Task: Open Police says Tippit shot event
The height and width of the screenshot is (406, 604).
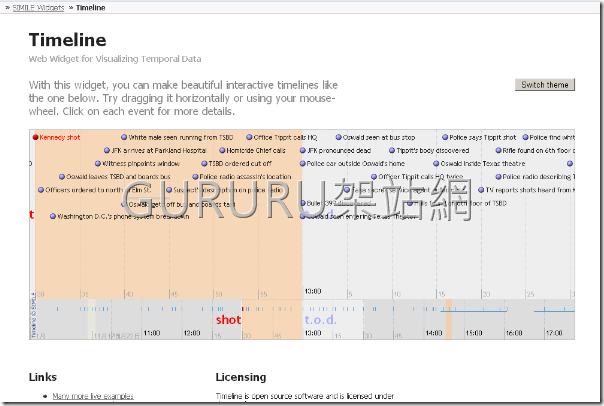Action: (x=479, y=138)
